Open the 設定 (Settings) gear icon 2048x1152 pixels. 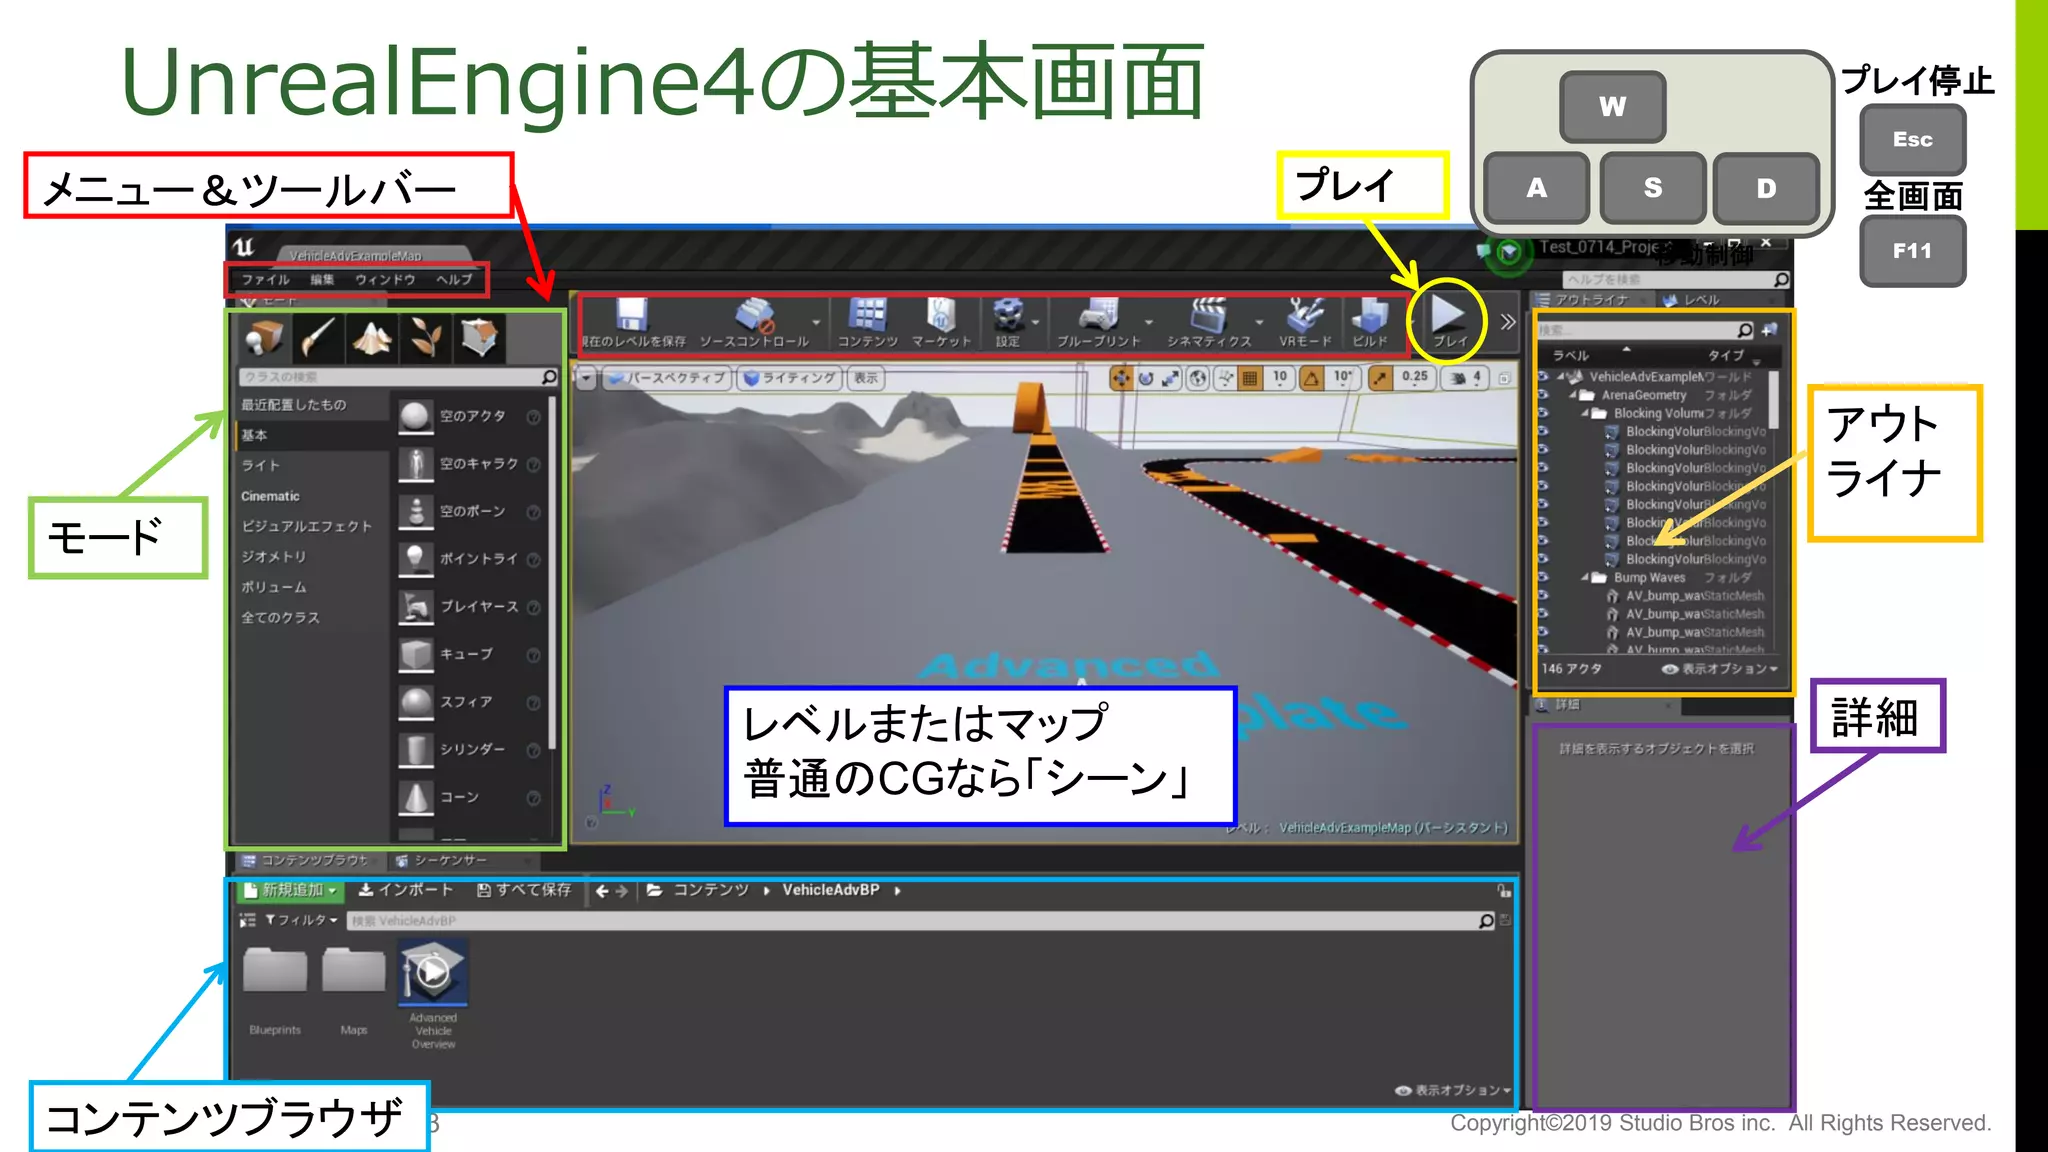click(1008, 315)
